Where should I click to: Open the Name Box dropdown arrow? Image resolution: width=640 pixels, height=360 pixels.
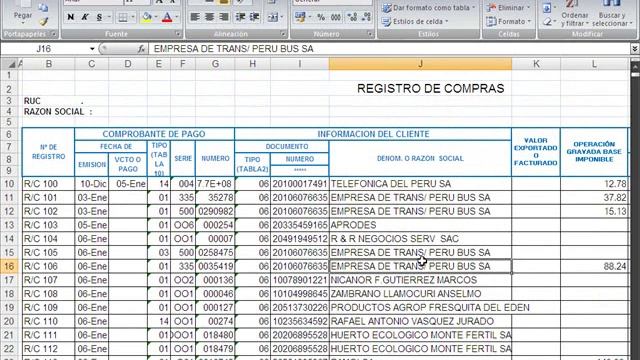[92, 49]
